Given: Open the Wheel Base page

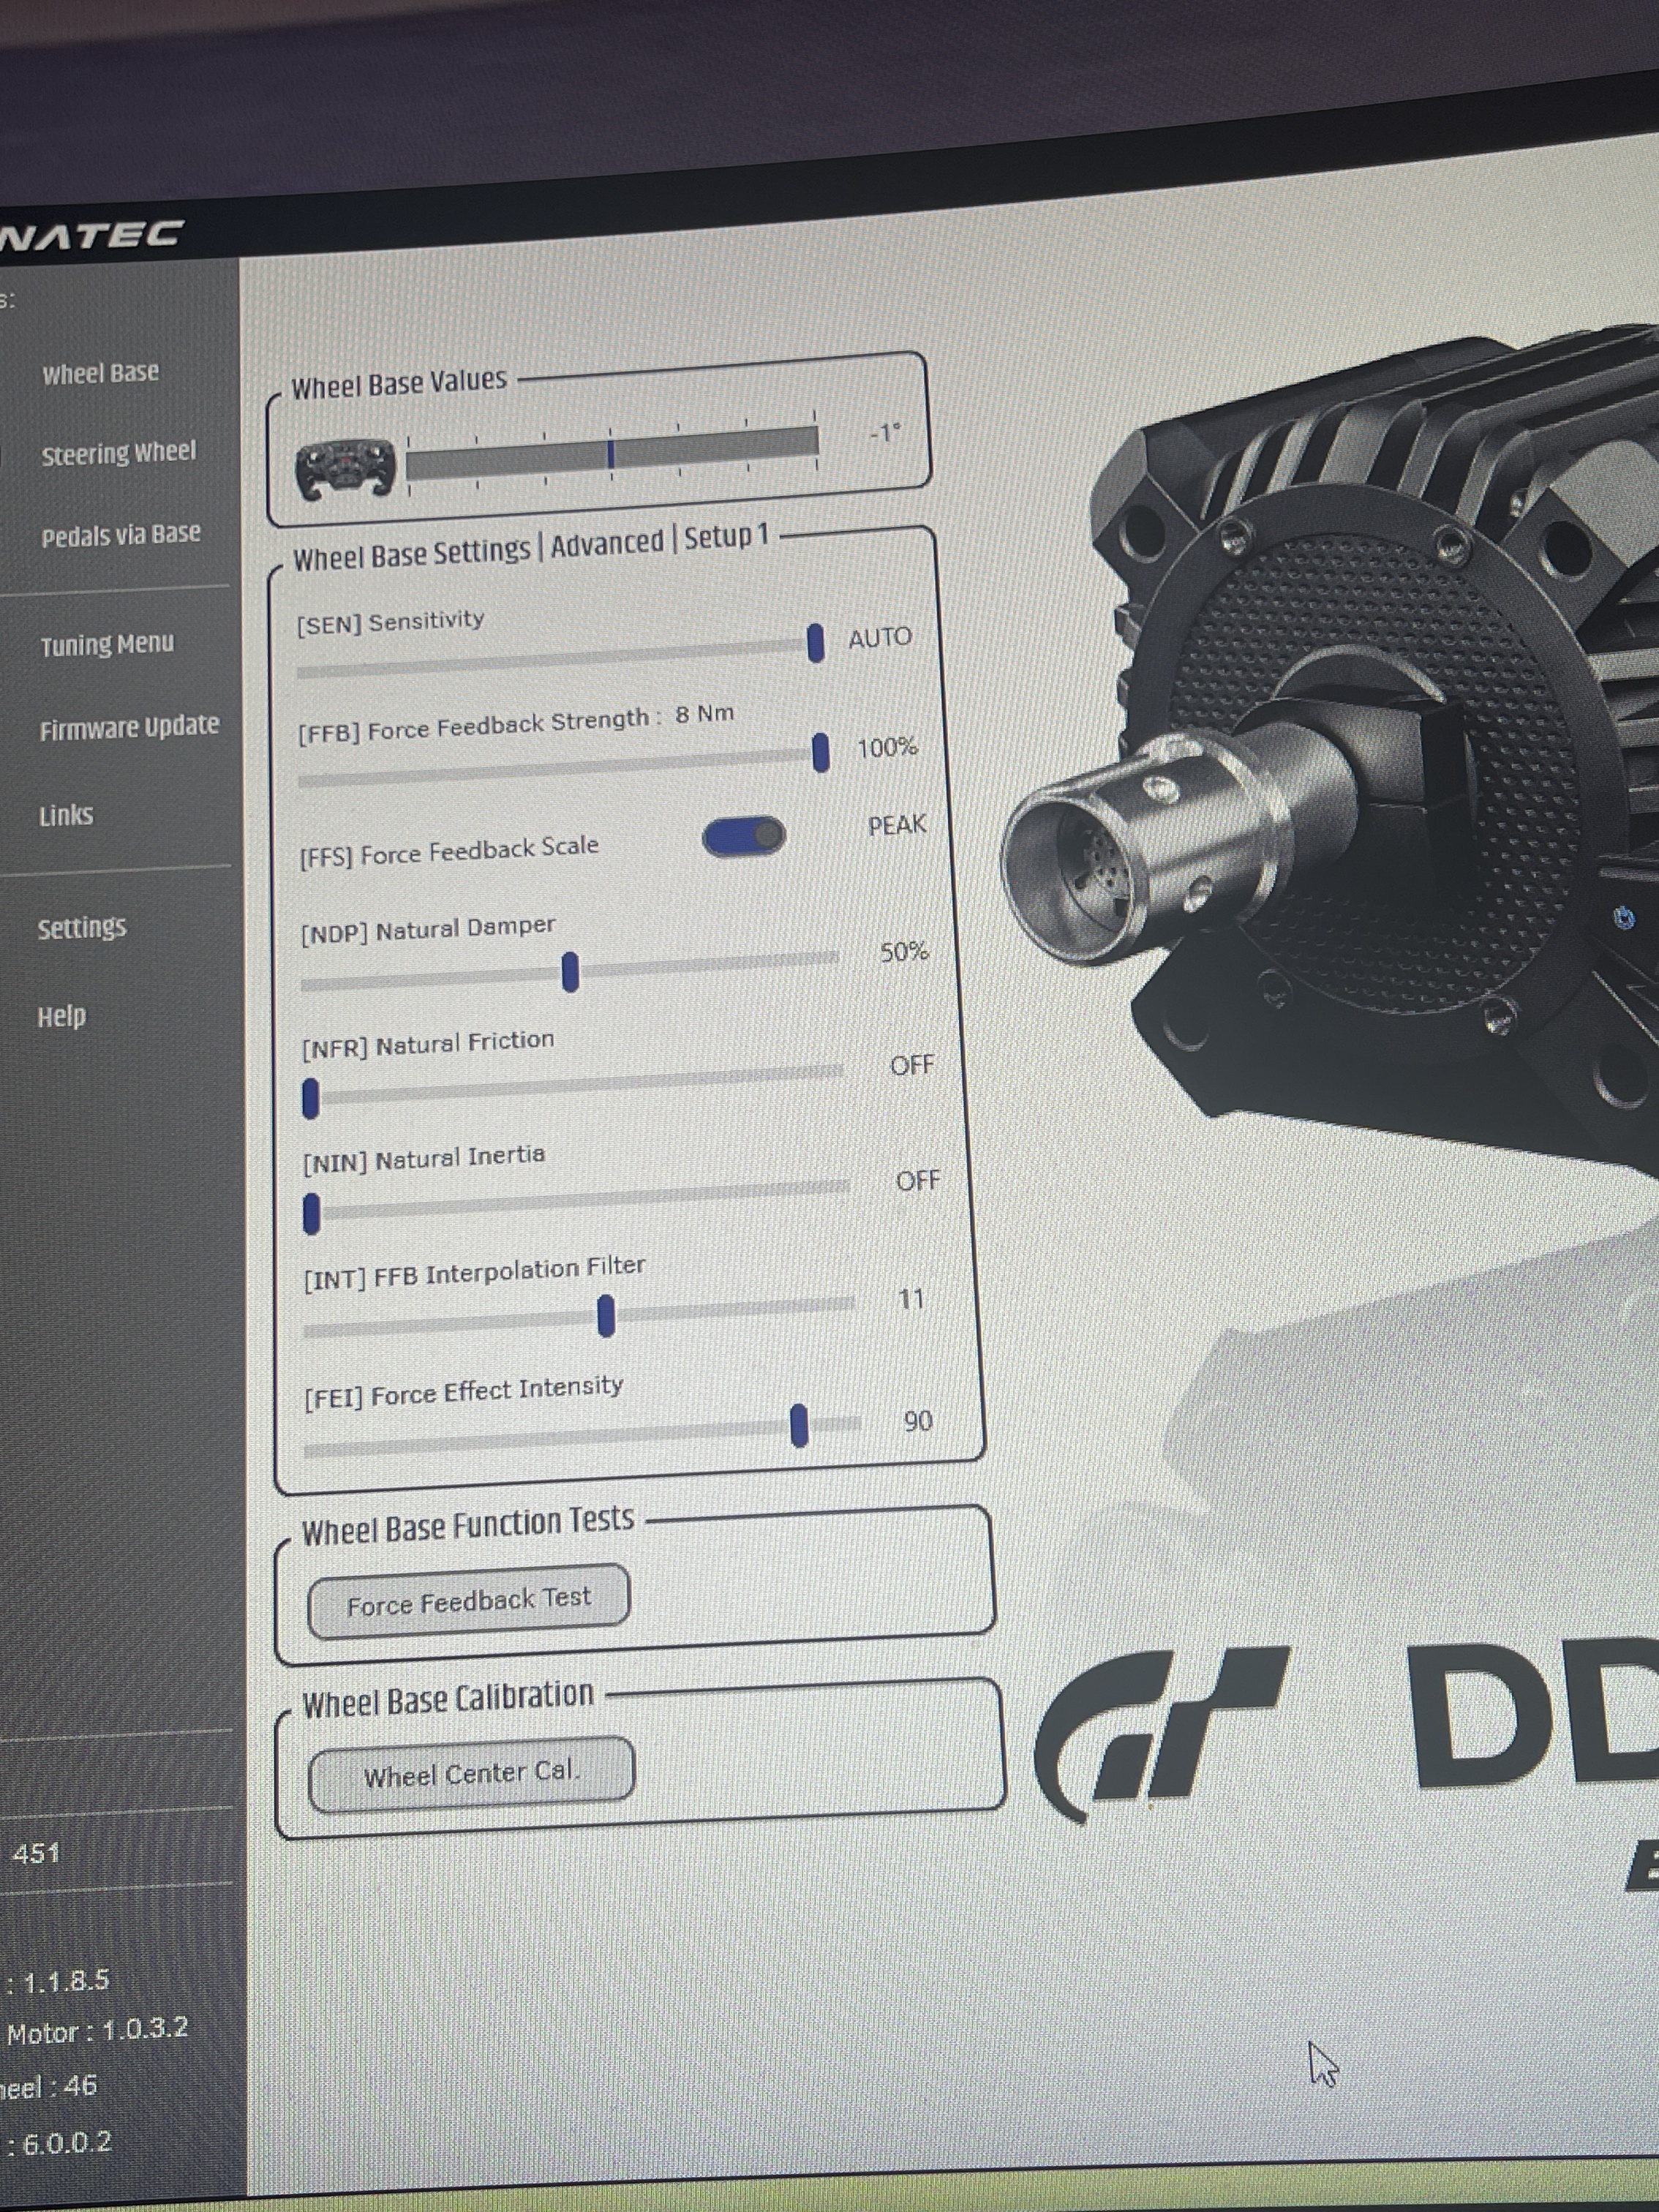Looking at the screenshot, I should [x=100, y=373].
